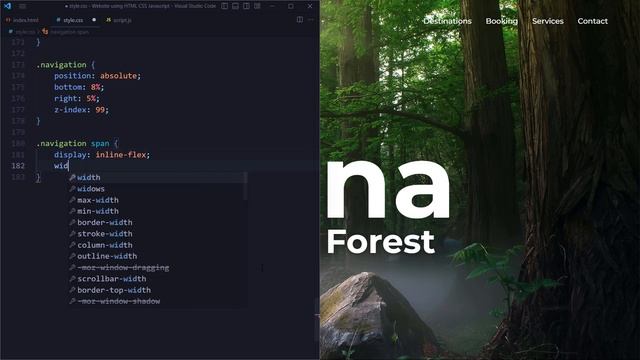Click line number 182 in gutter
640x360 pixels.
coord(18,166)
